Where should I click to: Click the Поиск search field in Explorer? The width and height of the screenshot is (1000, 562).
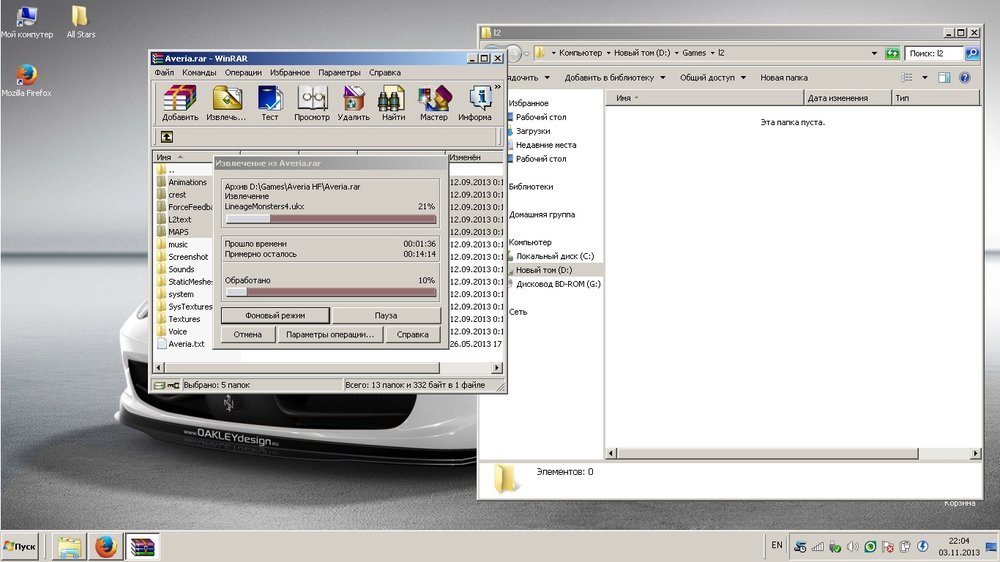[x=935, y=53]
